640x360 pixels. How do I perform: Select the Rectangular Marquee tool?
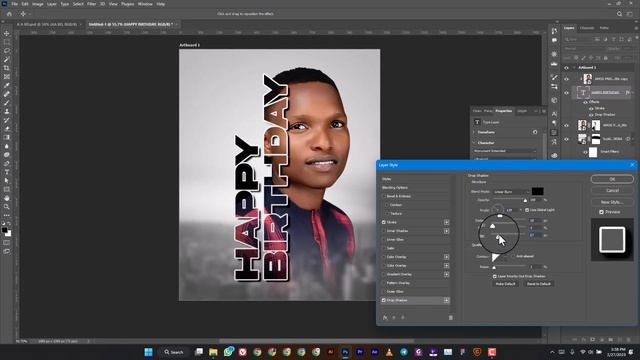[7, 42]
